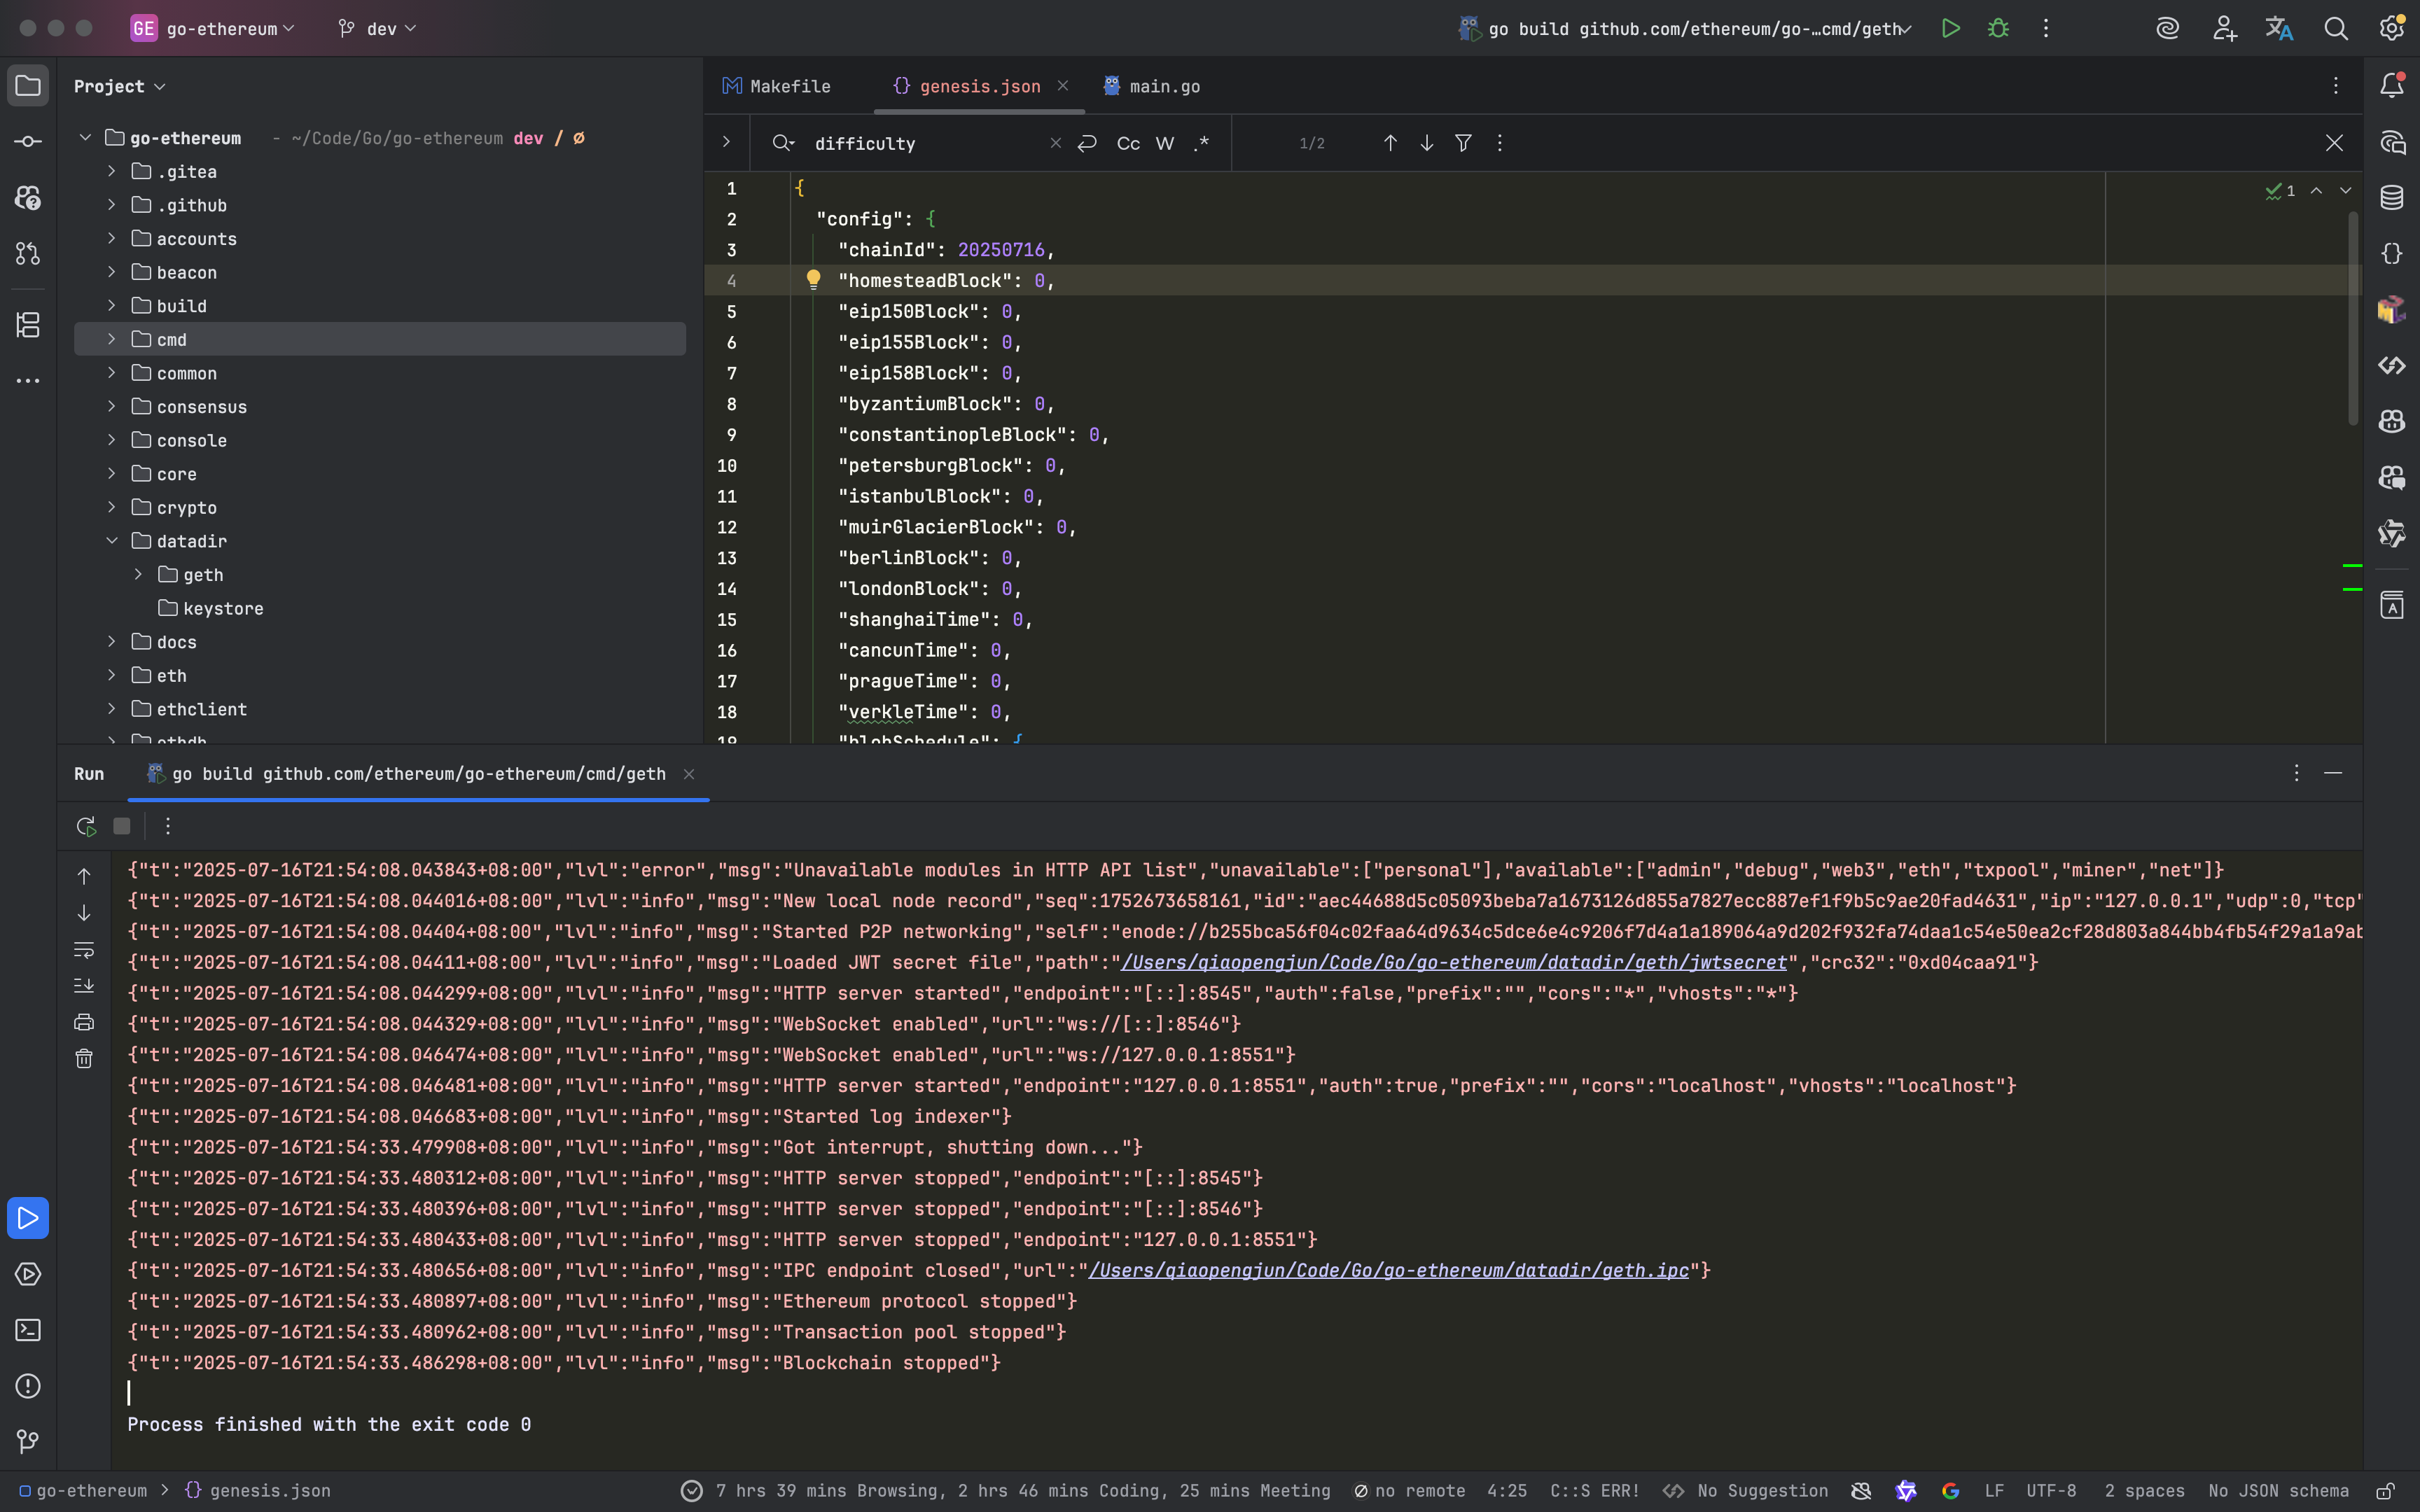Viewport: 2420px width, 1512px height.
Task: Open the Terminal tool window icon
Action: [28, 1330]
